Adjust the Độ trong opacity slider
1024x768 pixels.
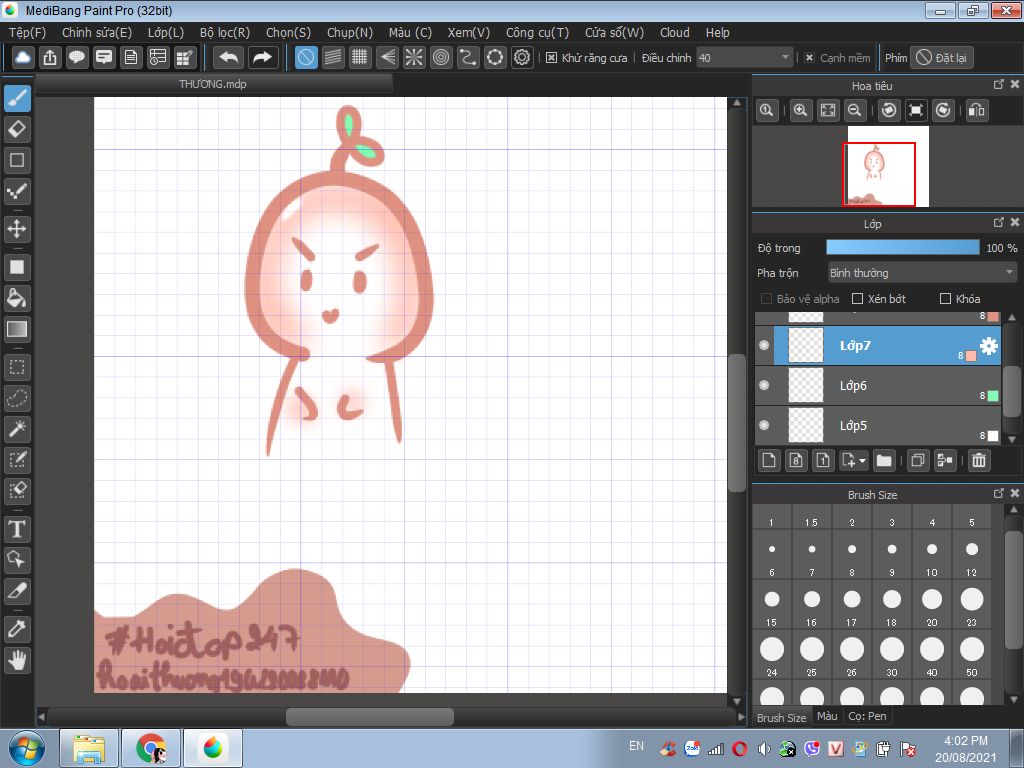[902, 248]
